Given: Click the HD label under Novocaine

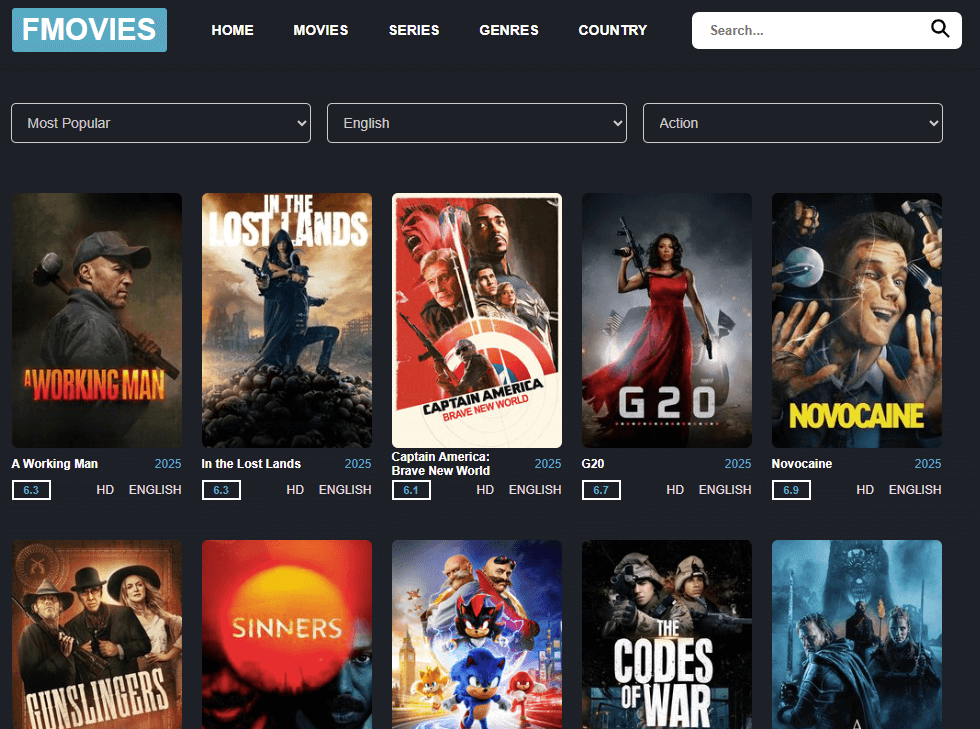Looking at the screenshot, I should pos(865,490).
